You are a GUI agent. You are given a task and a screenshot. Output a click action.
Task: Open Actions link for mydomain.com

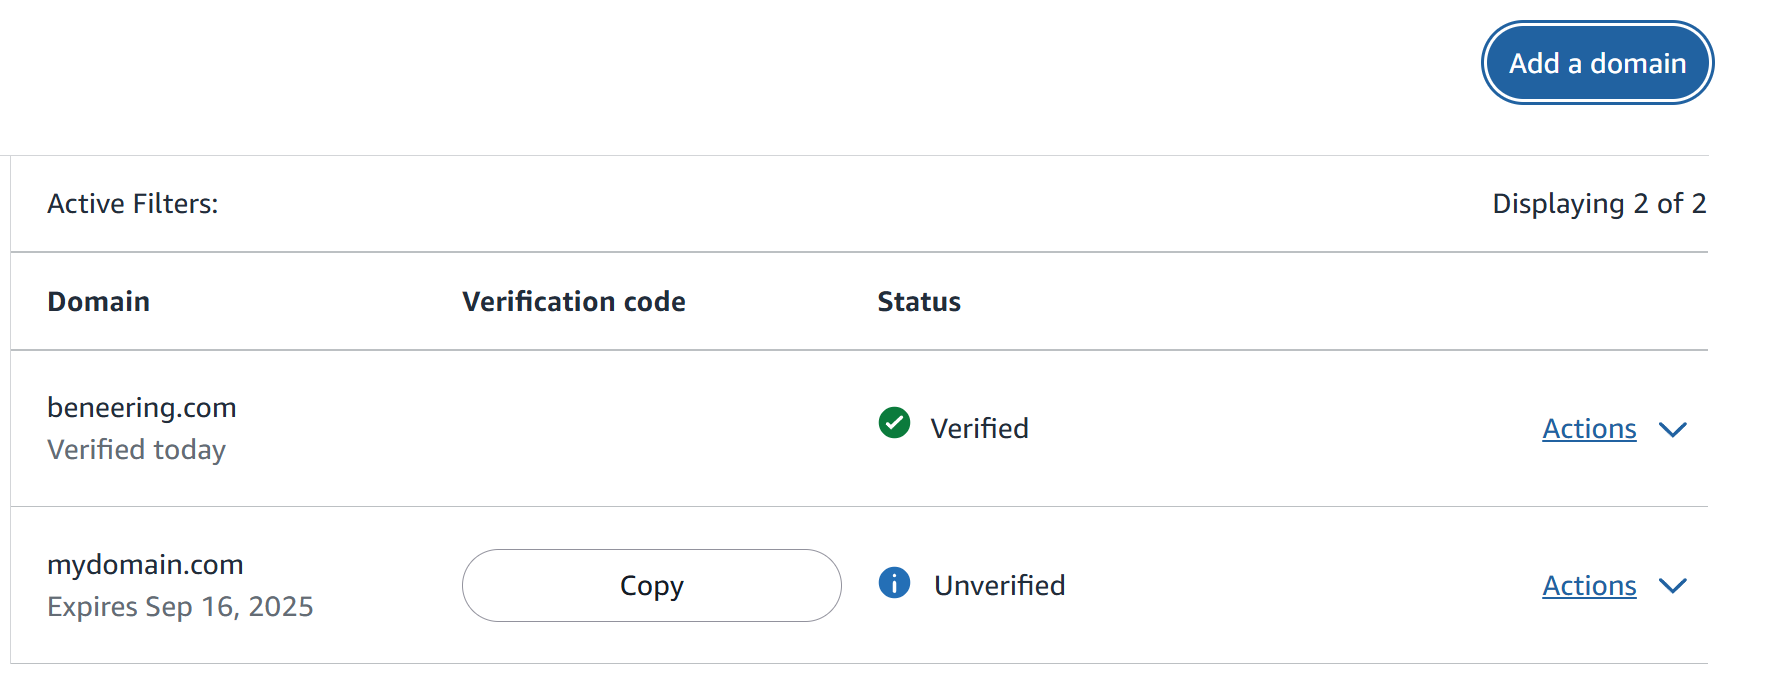[x=1589, y=586]
